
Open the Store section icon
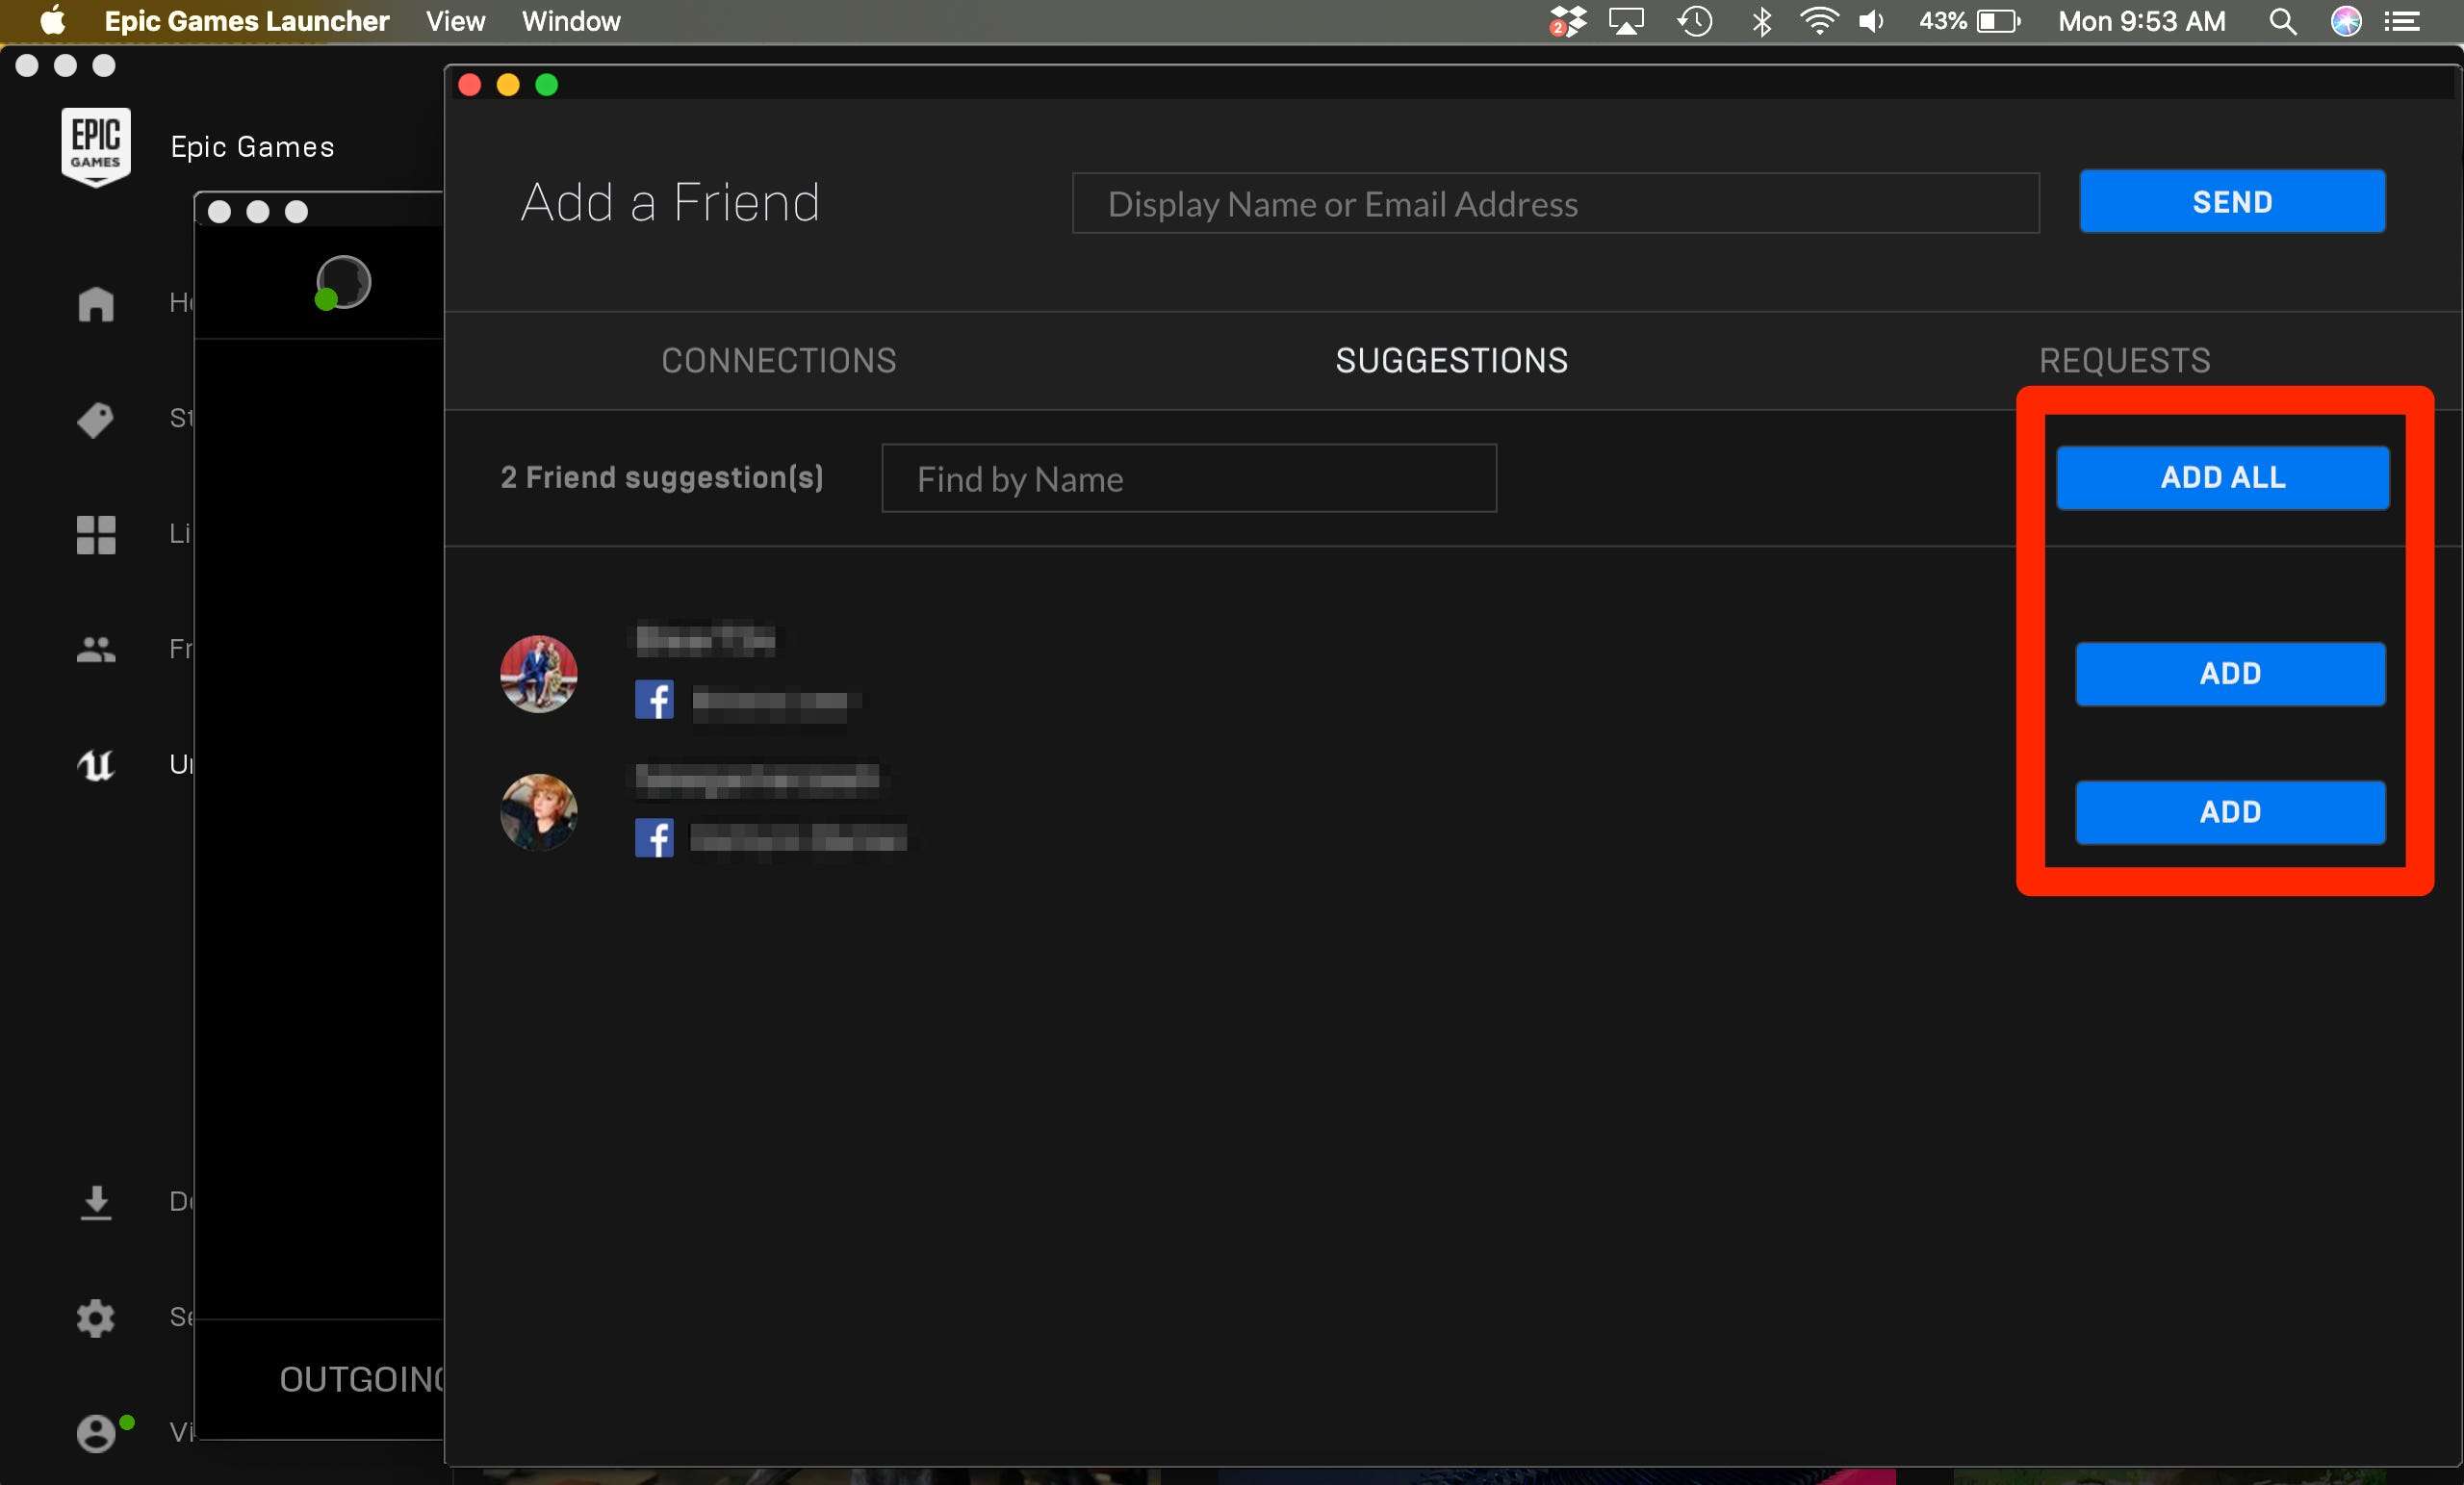(x=95, y=417)
